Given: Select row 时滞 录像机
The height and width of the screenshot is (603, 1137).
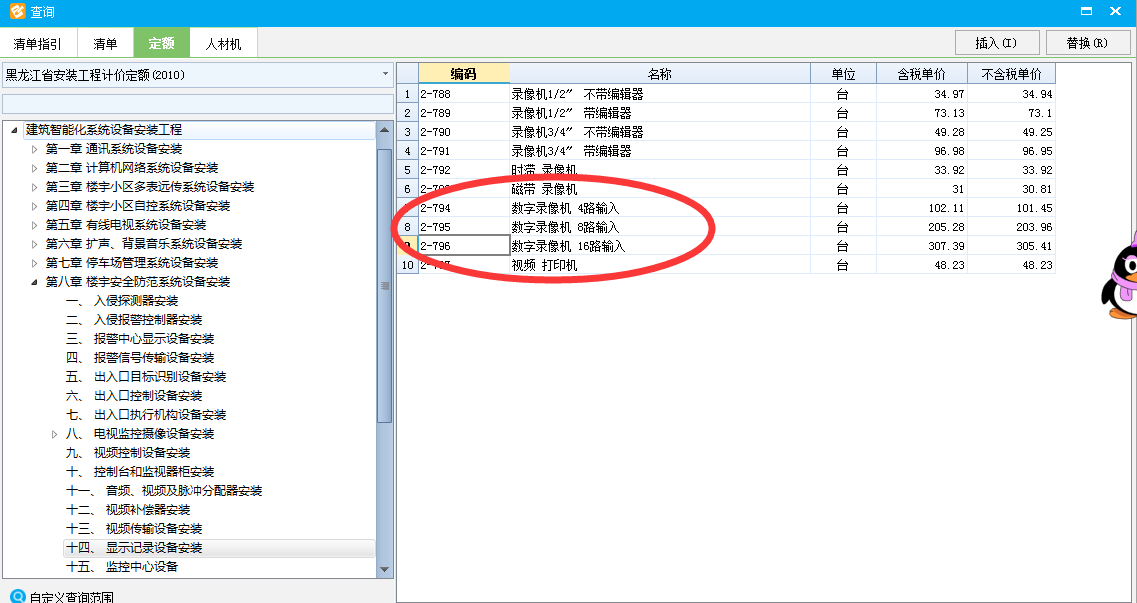Looking at the screenshot, I should [x=660, y=170].
